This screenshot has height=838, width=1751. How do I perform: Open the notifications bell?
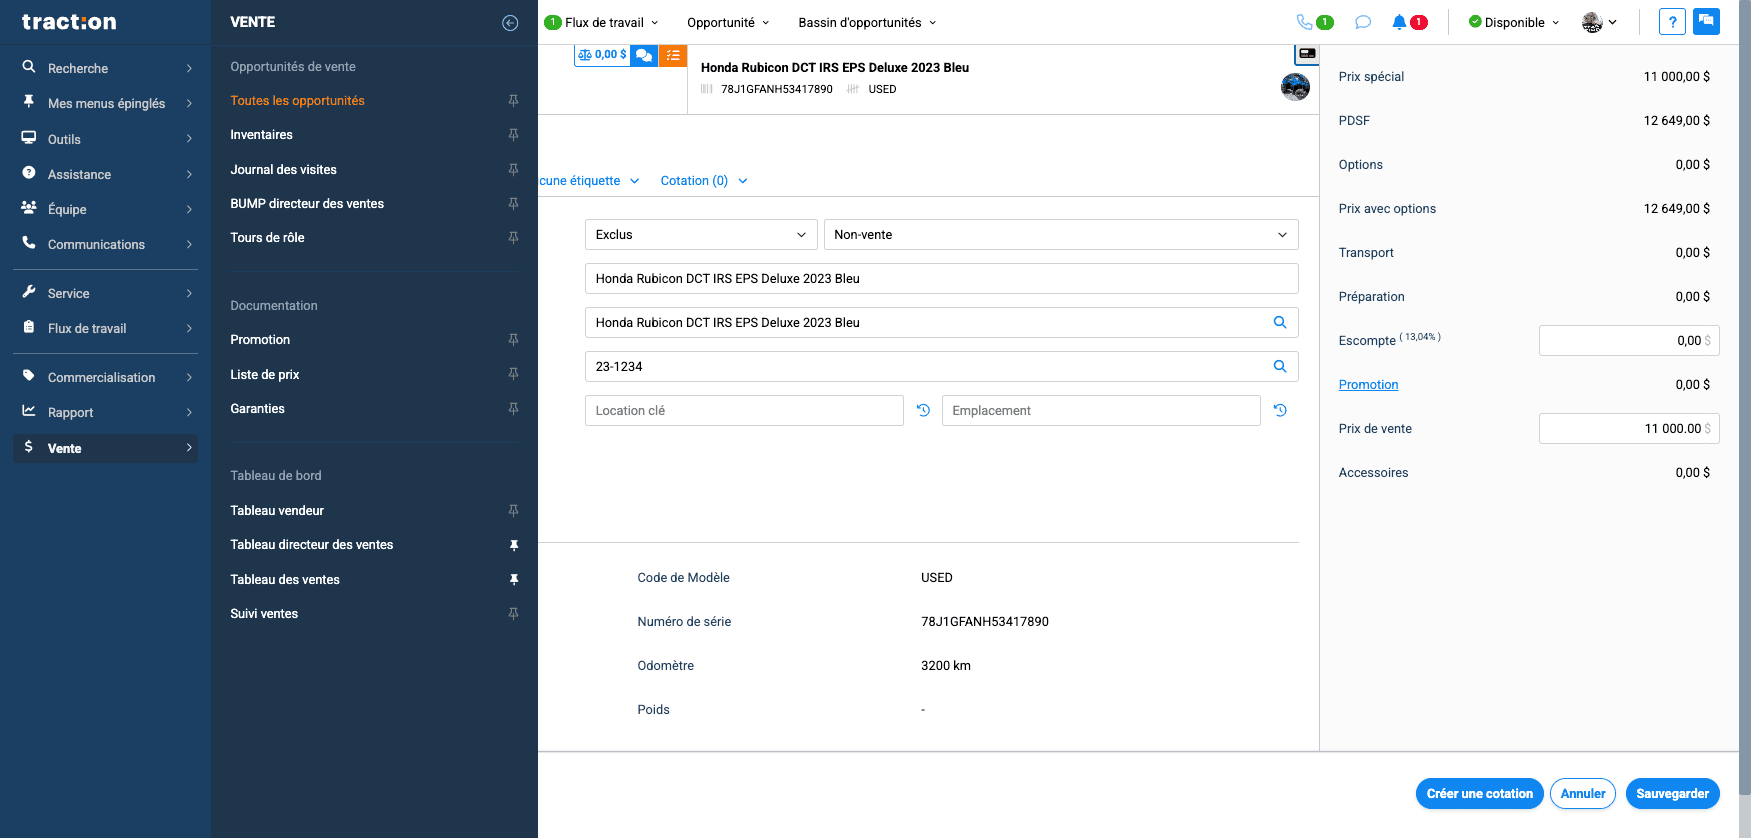tap(1399, 22)
